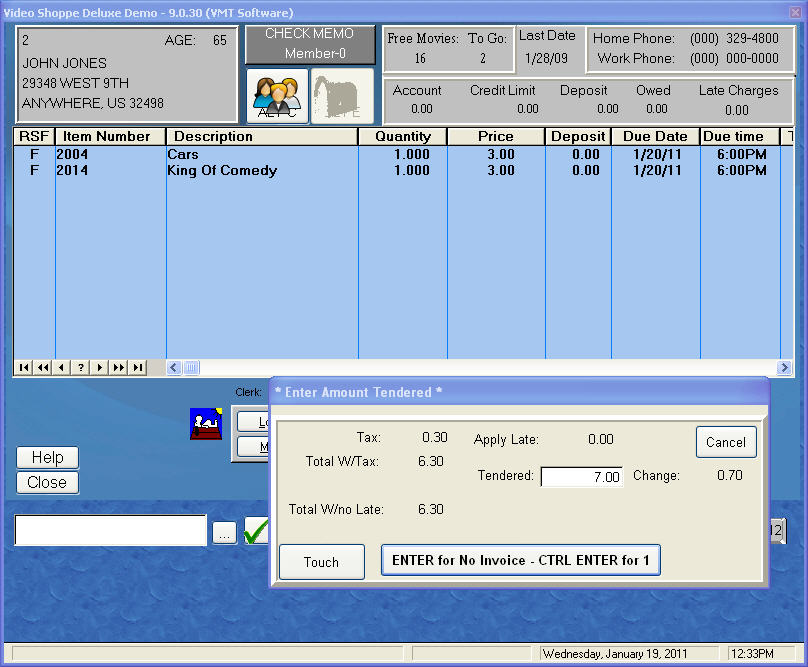
Task: Select the King Of Comedy row
Action: pos(221,171)
